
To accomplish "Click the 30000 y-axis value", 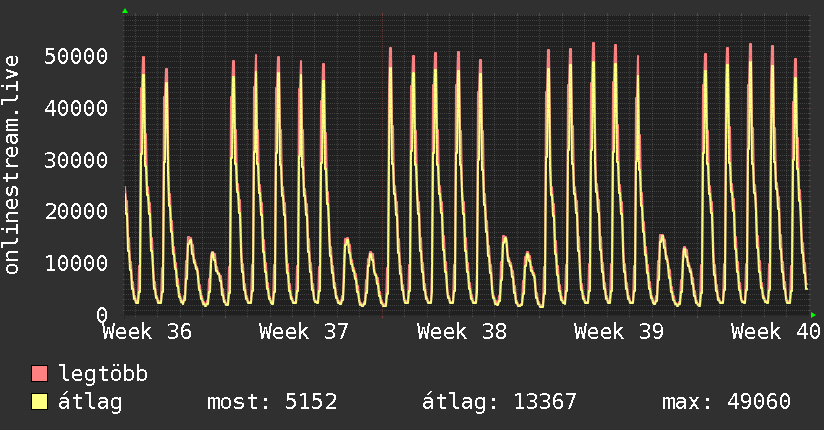I will tap(76, 160).
